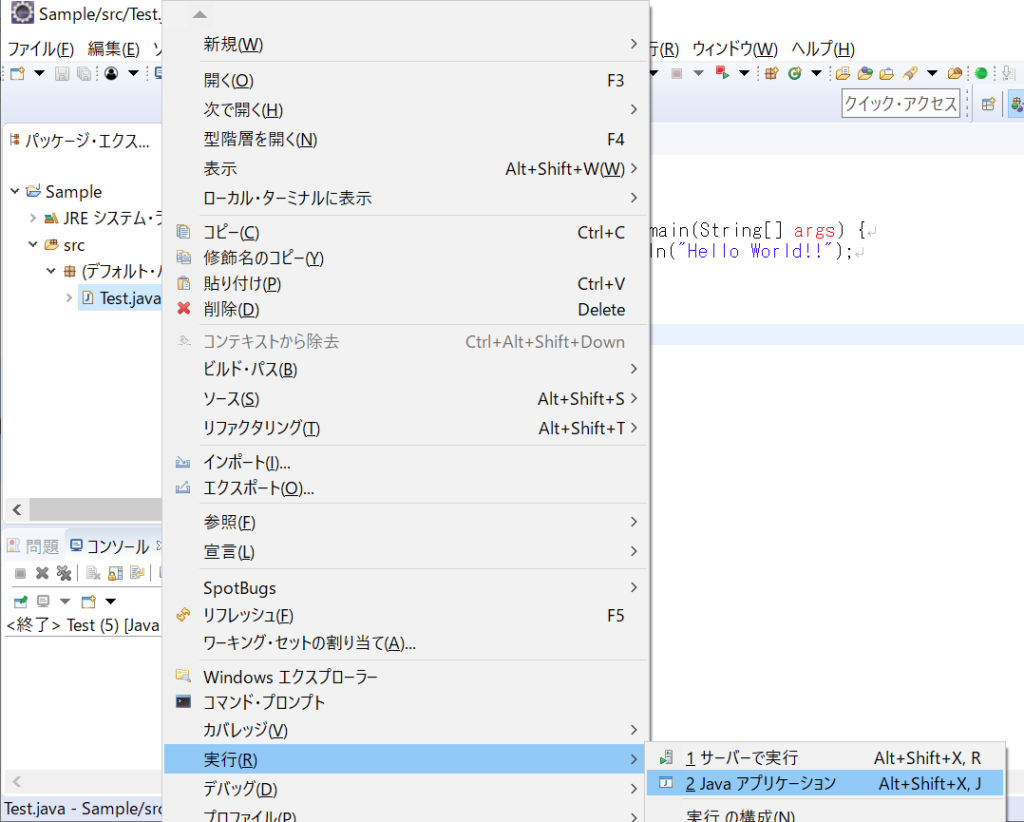Click package explorer horizontal scrollbar left arrow
This screenshot has width=1024, height=822.
pyautogui.click(x=17, y=509)
